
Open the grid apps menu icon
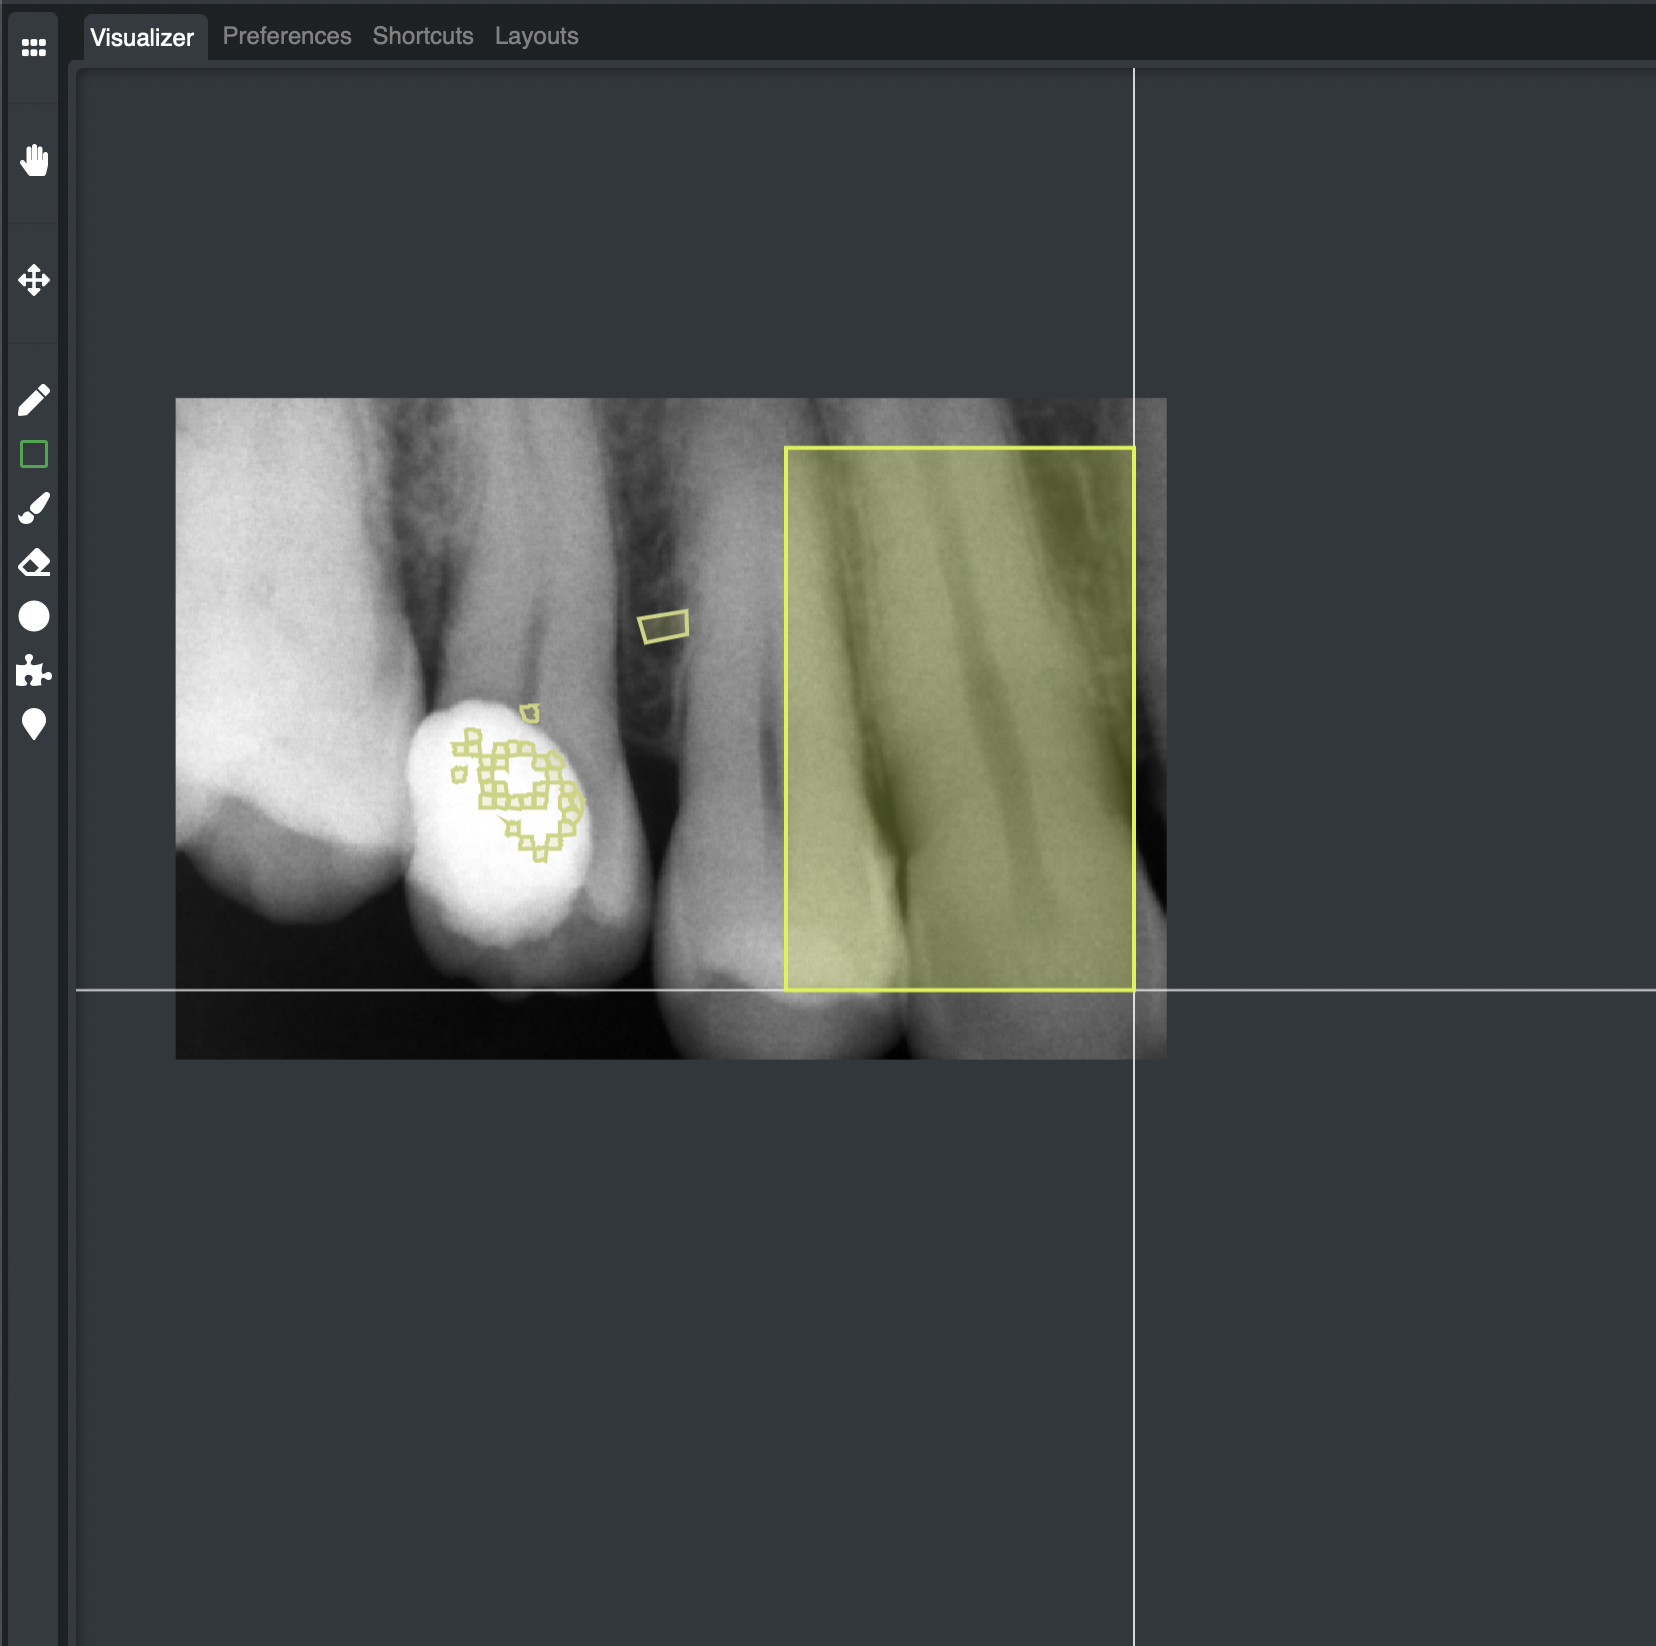pos(34,47)
